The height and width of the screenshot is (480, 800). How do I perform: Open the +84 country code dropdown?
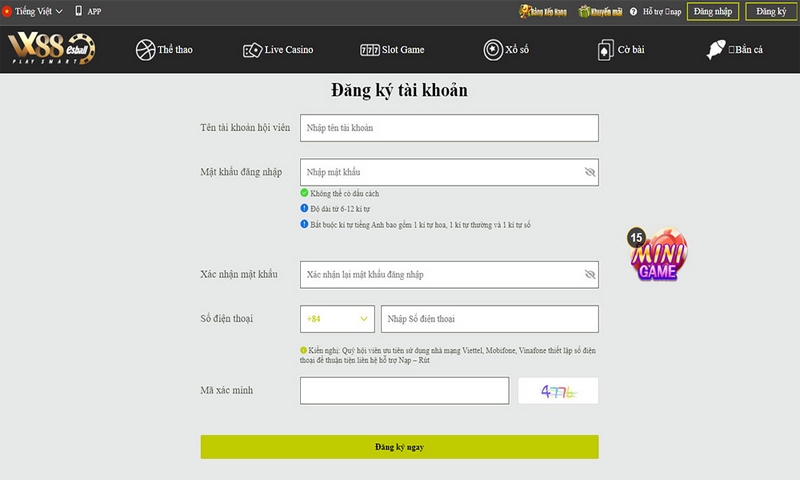click(337, 319)
